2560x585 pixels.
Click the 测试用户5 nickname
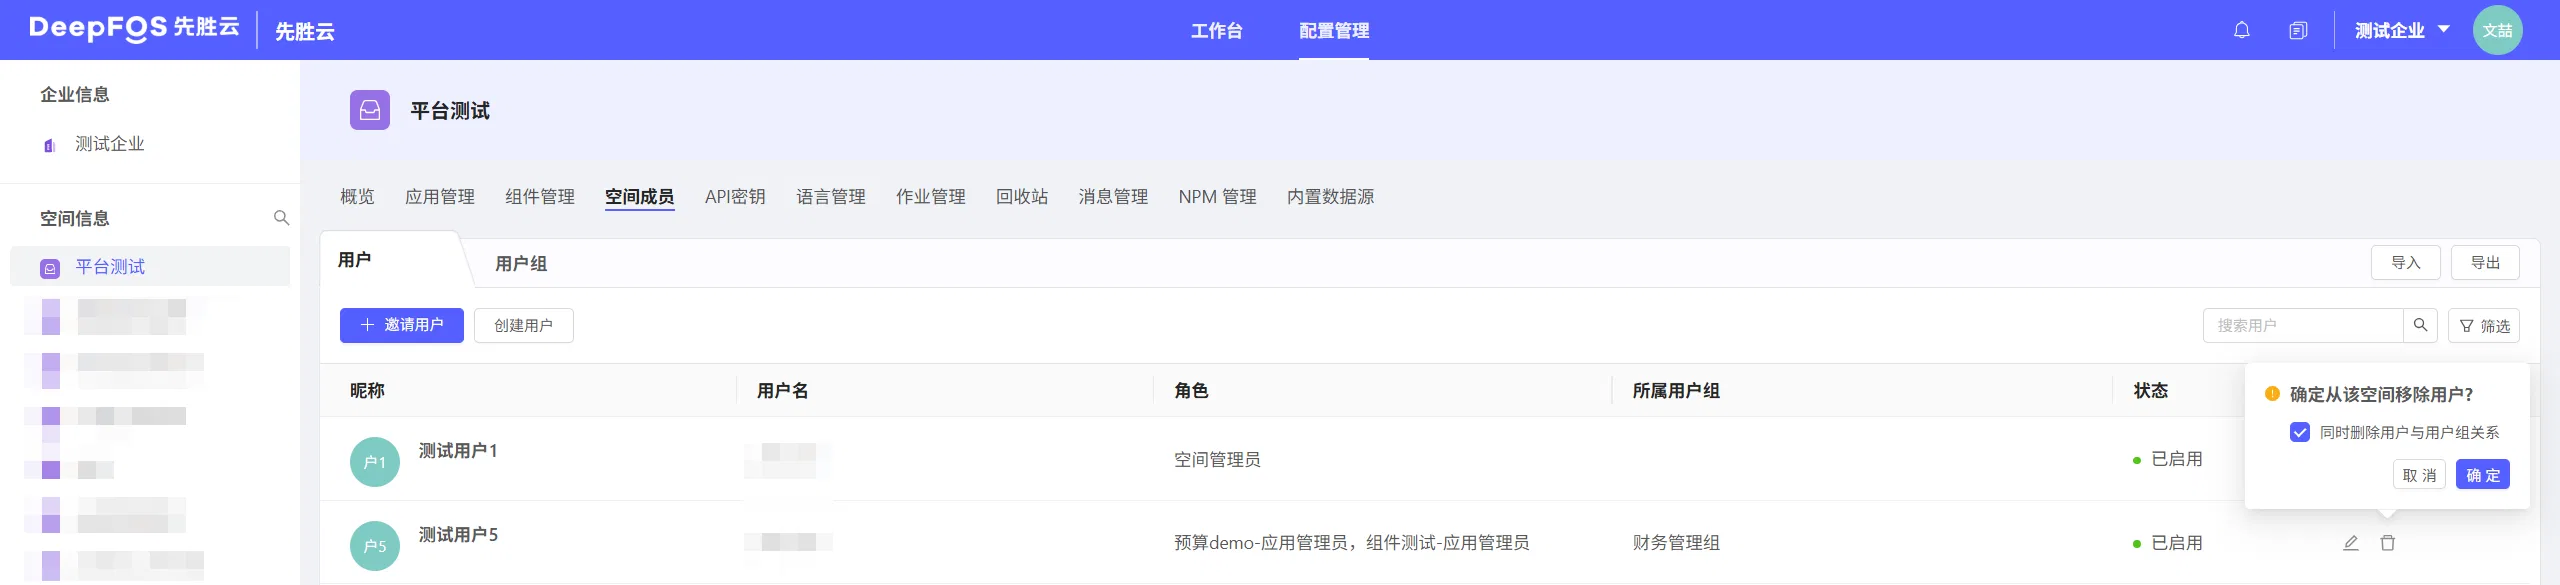pyautogui.click(x=458, y=535)
